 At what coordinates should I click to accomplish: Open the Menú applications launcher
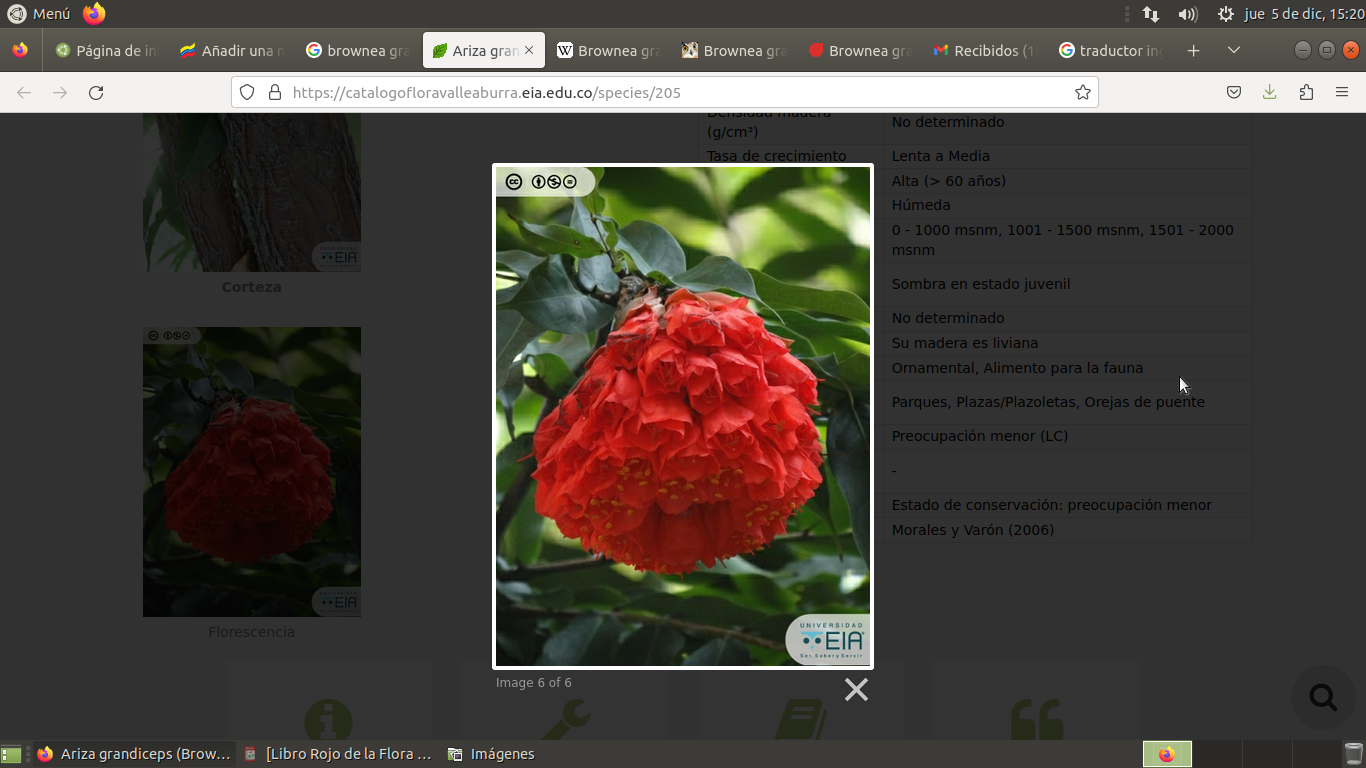(40, 14)
